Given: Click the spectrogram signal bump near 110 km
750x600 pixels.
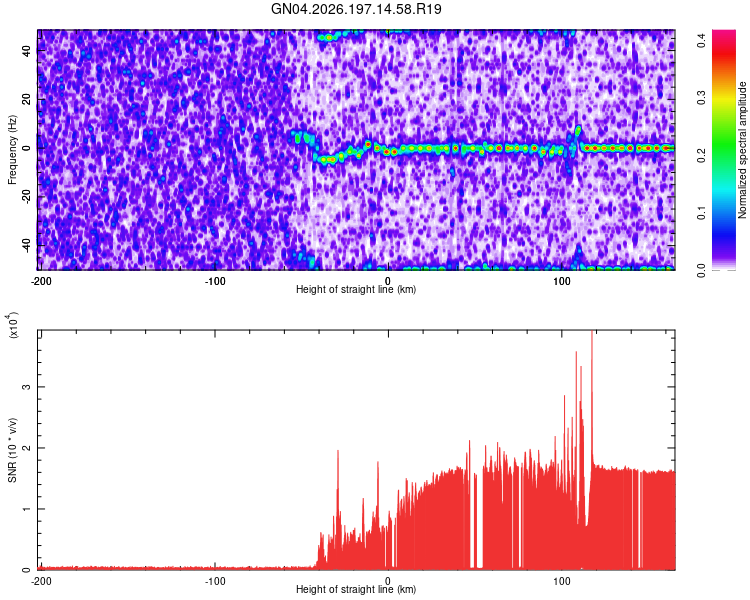Looking at the screenshot, I should point(578,135).
